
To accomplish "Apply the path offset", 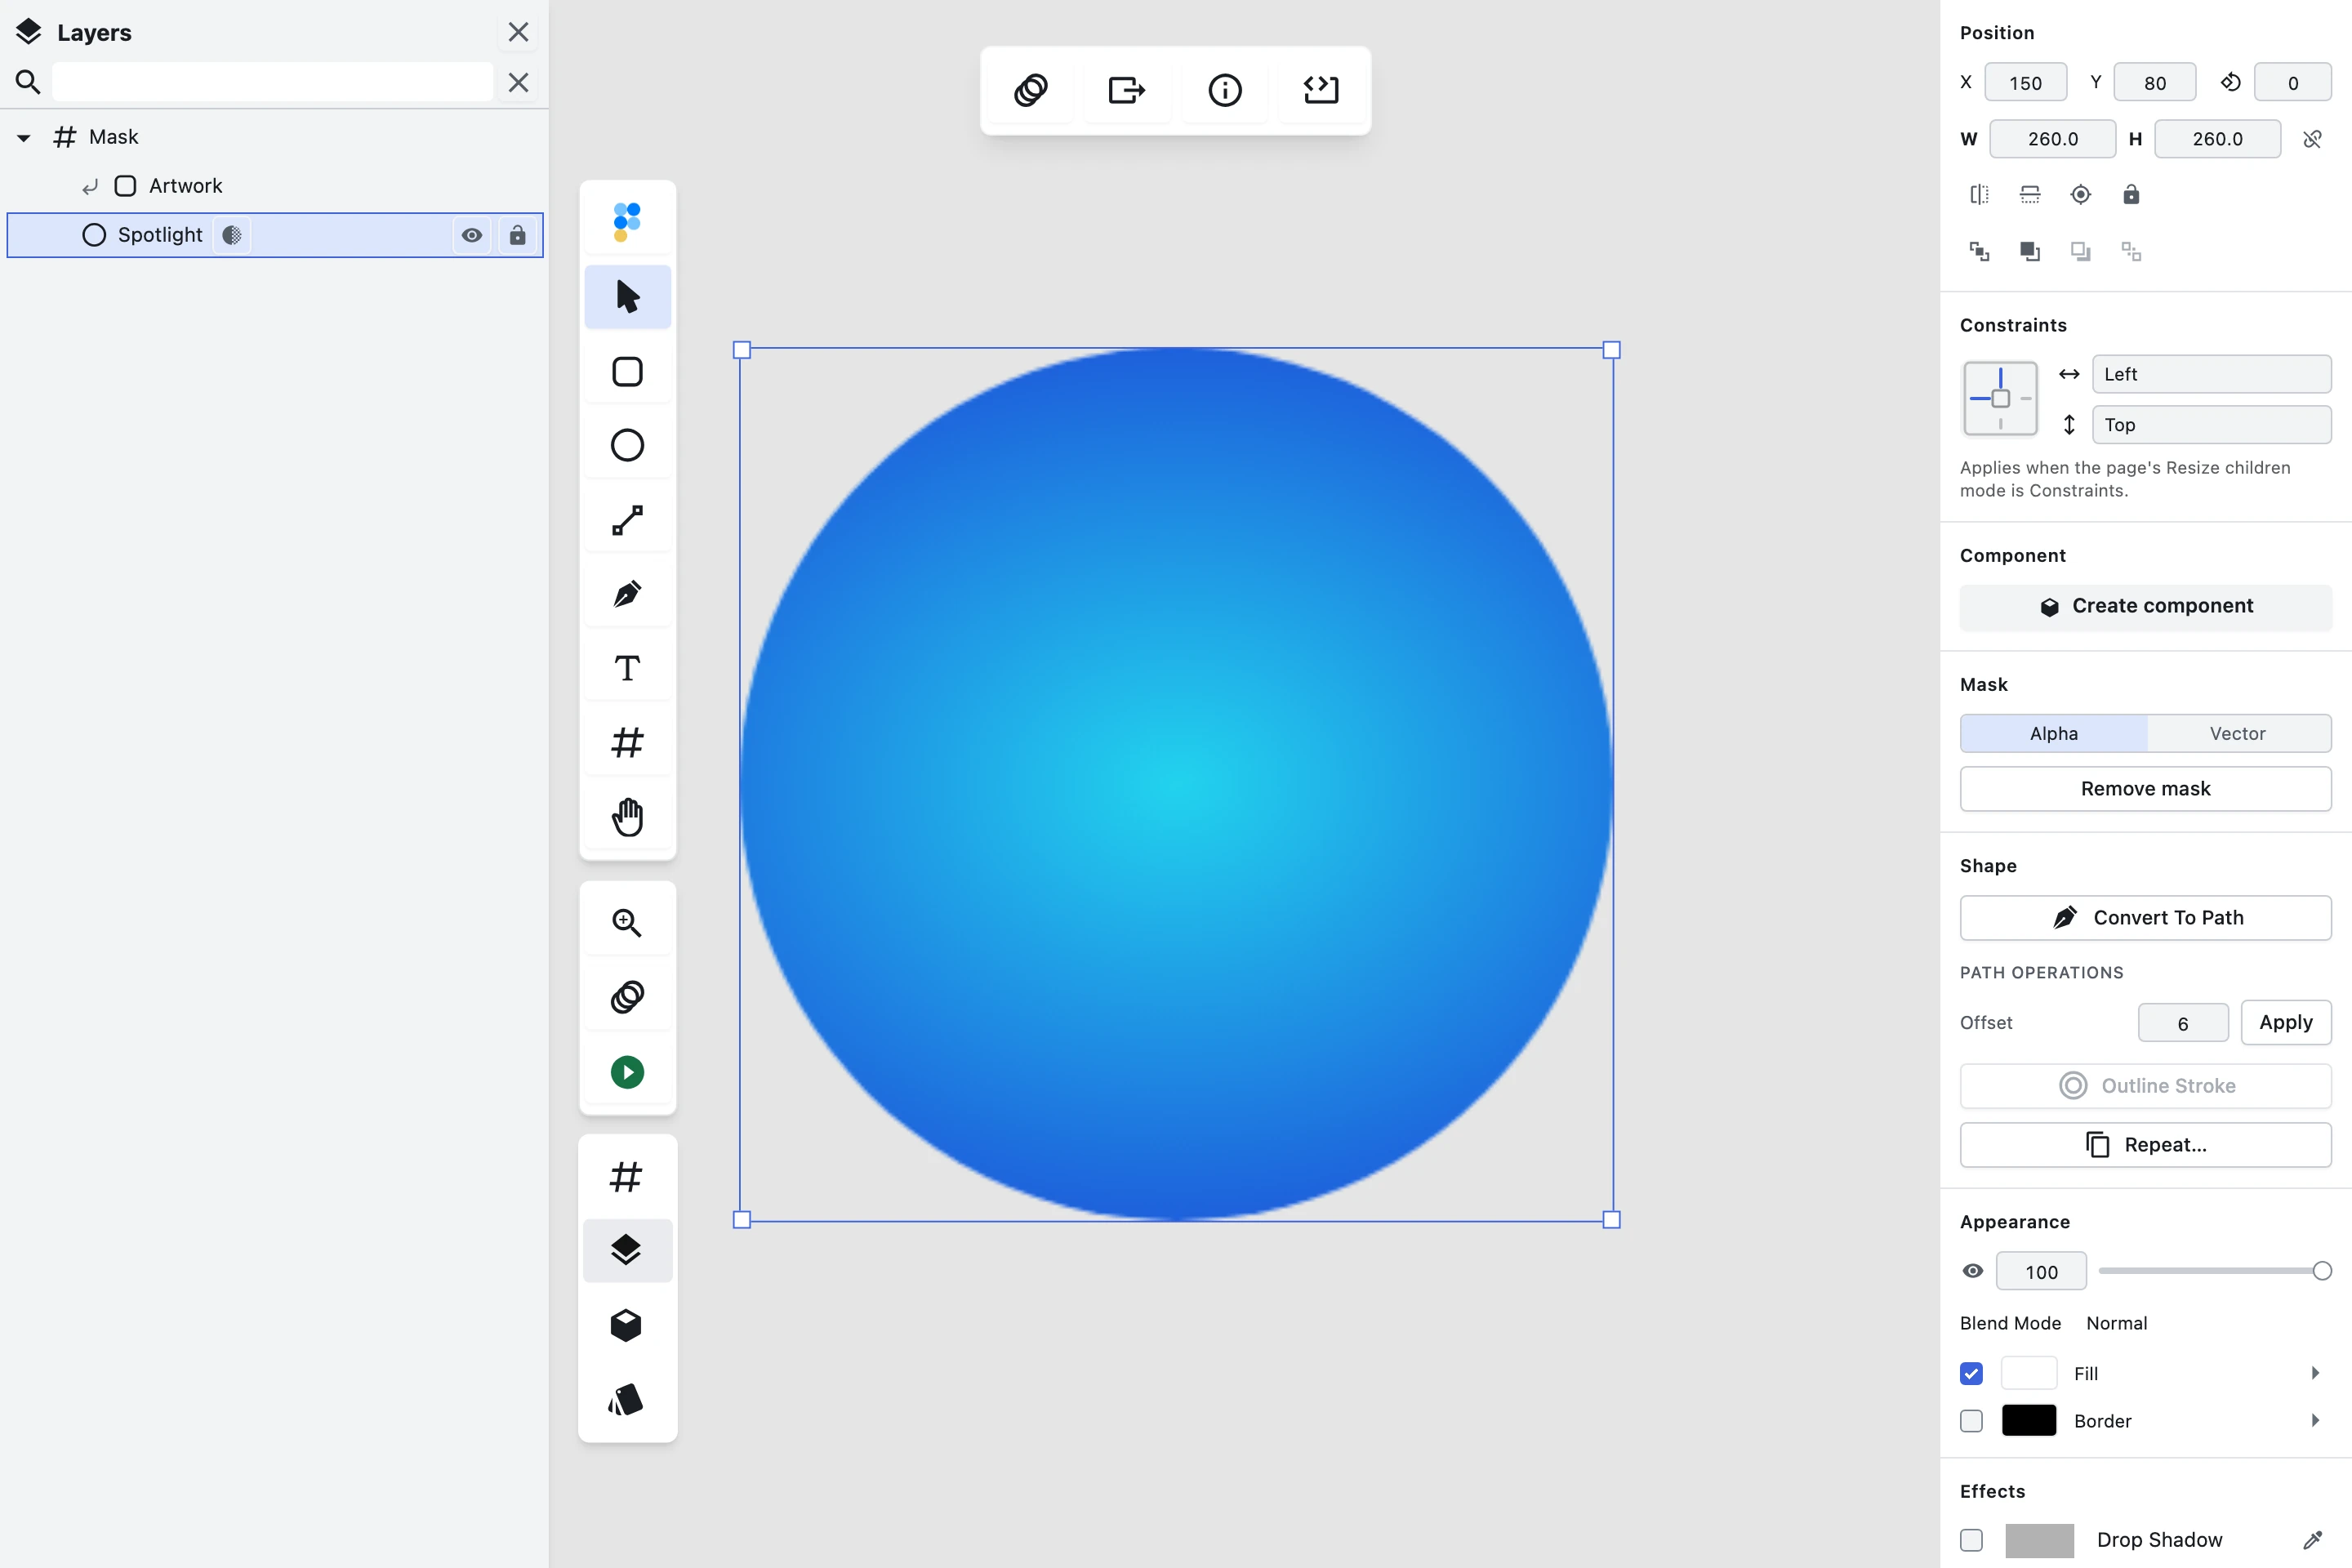I will pyautogui.click(x=2286, y=1022).
